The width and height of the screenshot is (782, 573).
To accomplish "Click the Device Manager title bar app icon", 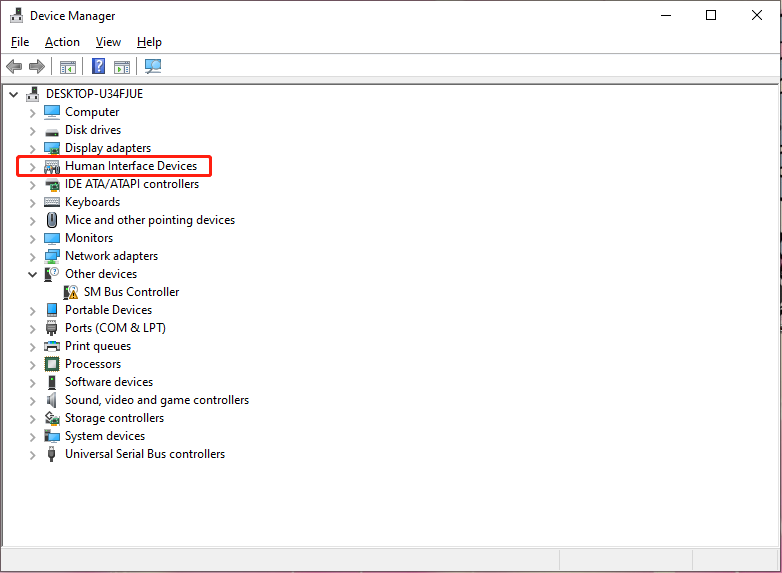I will pos(16,15).
